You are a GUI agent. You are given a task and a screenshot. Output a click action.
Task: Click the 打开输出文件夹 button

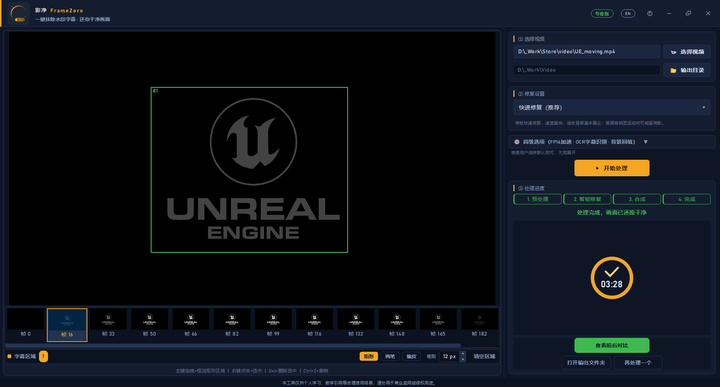586,363
